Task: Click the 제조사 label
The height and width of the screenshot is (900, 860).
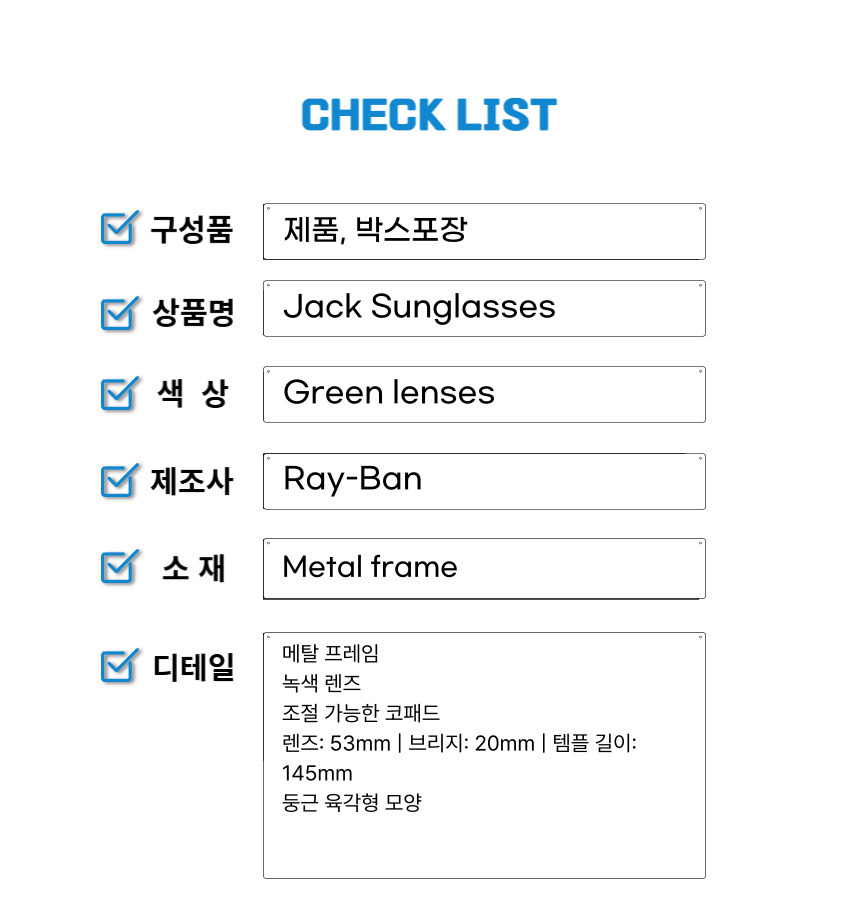Action: [192, 481]
